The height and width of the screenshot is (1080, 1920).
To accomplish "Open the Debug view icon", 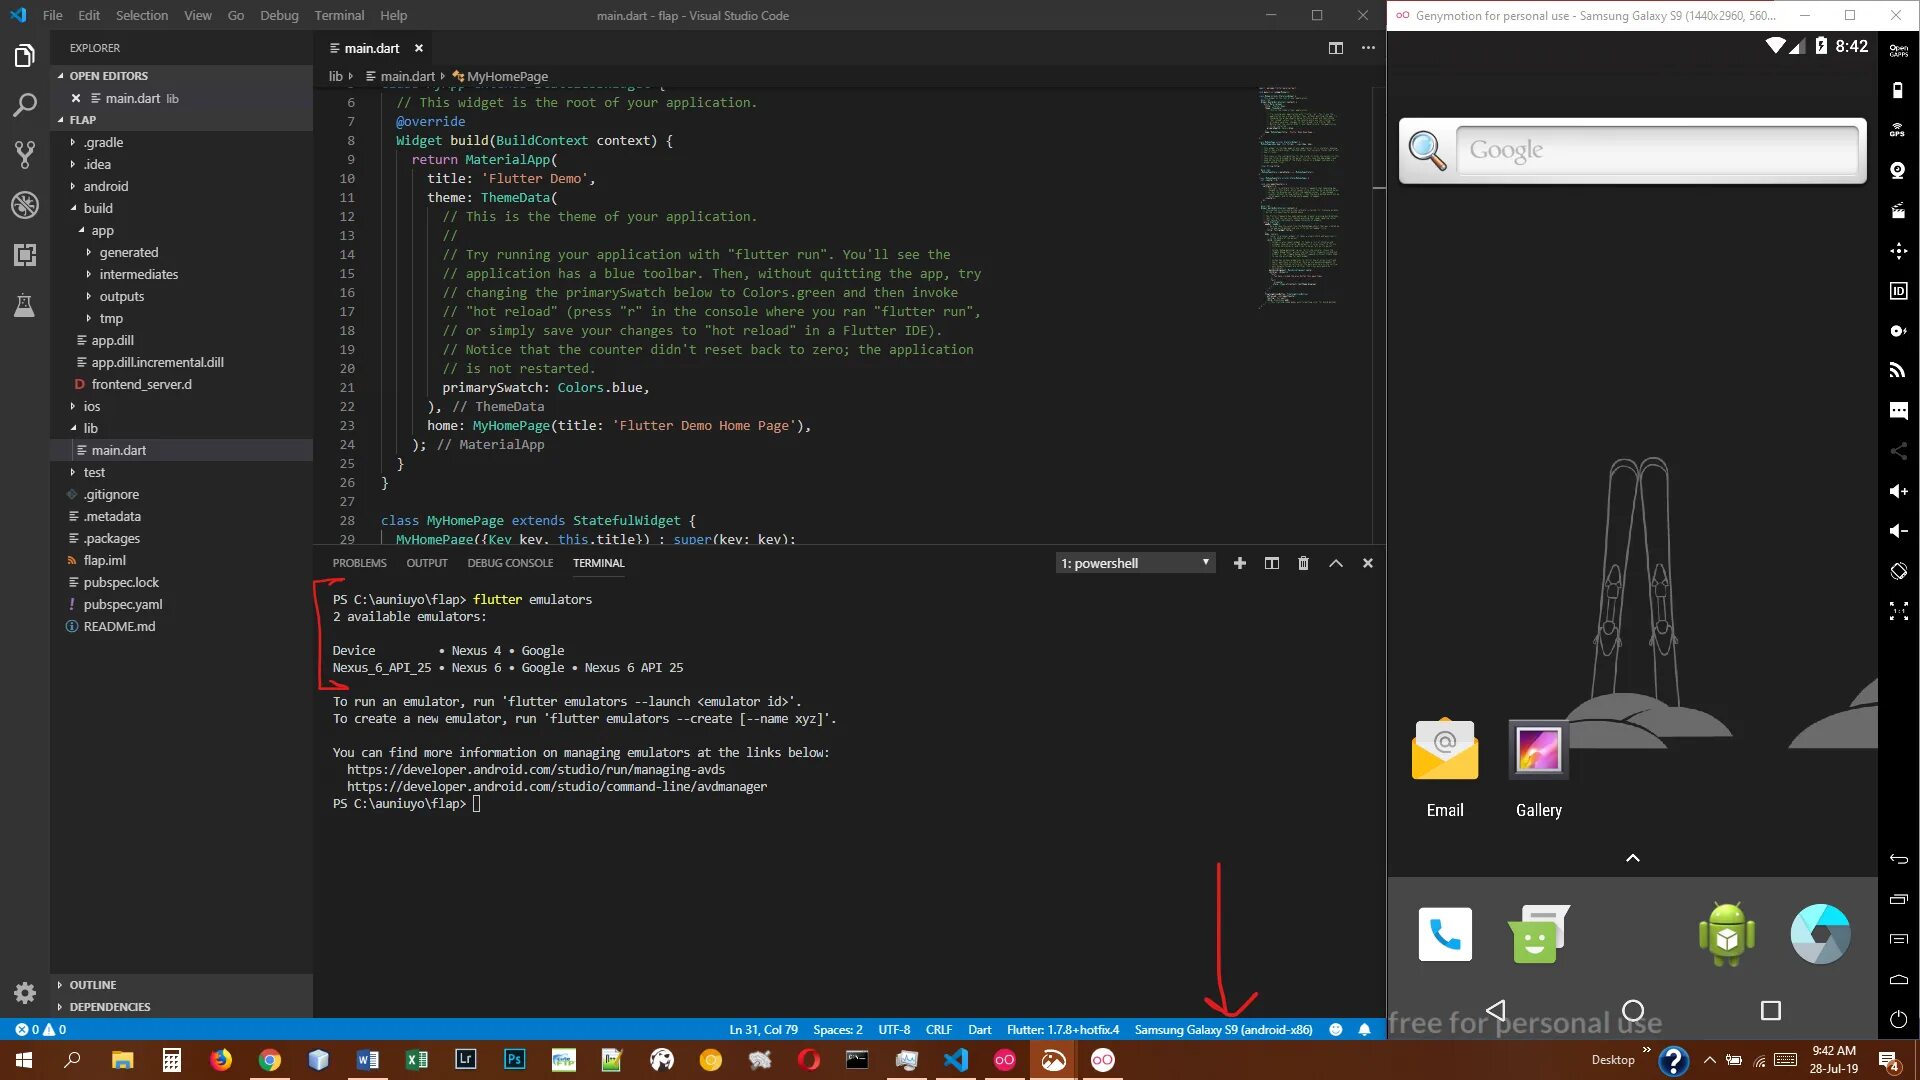I will click(25, 205).
